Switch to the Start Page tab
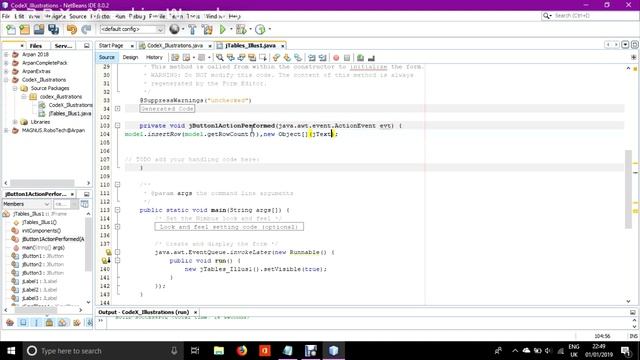640x360 pixels. point(111,46)
